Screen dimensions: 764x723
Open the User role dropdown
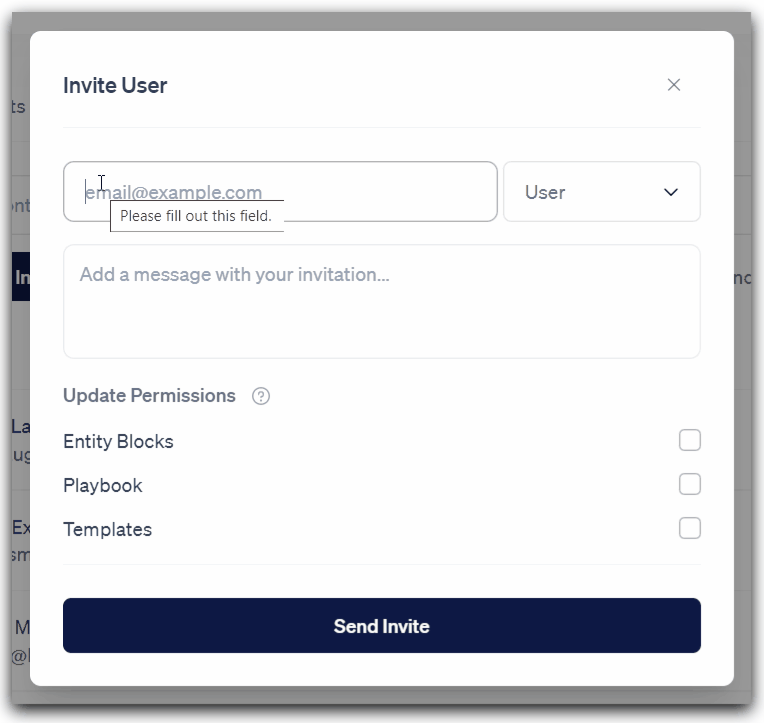click(x=602, y=191)
